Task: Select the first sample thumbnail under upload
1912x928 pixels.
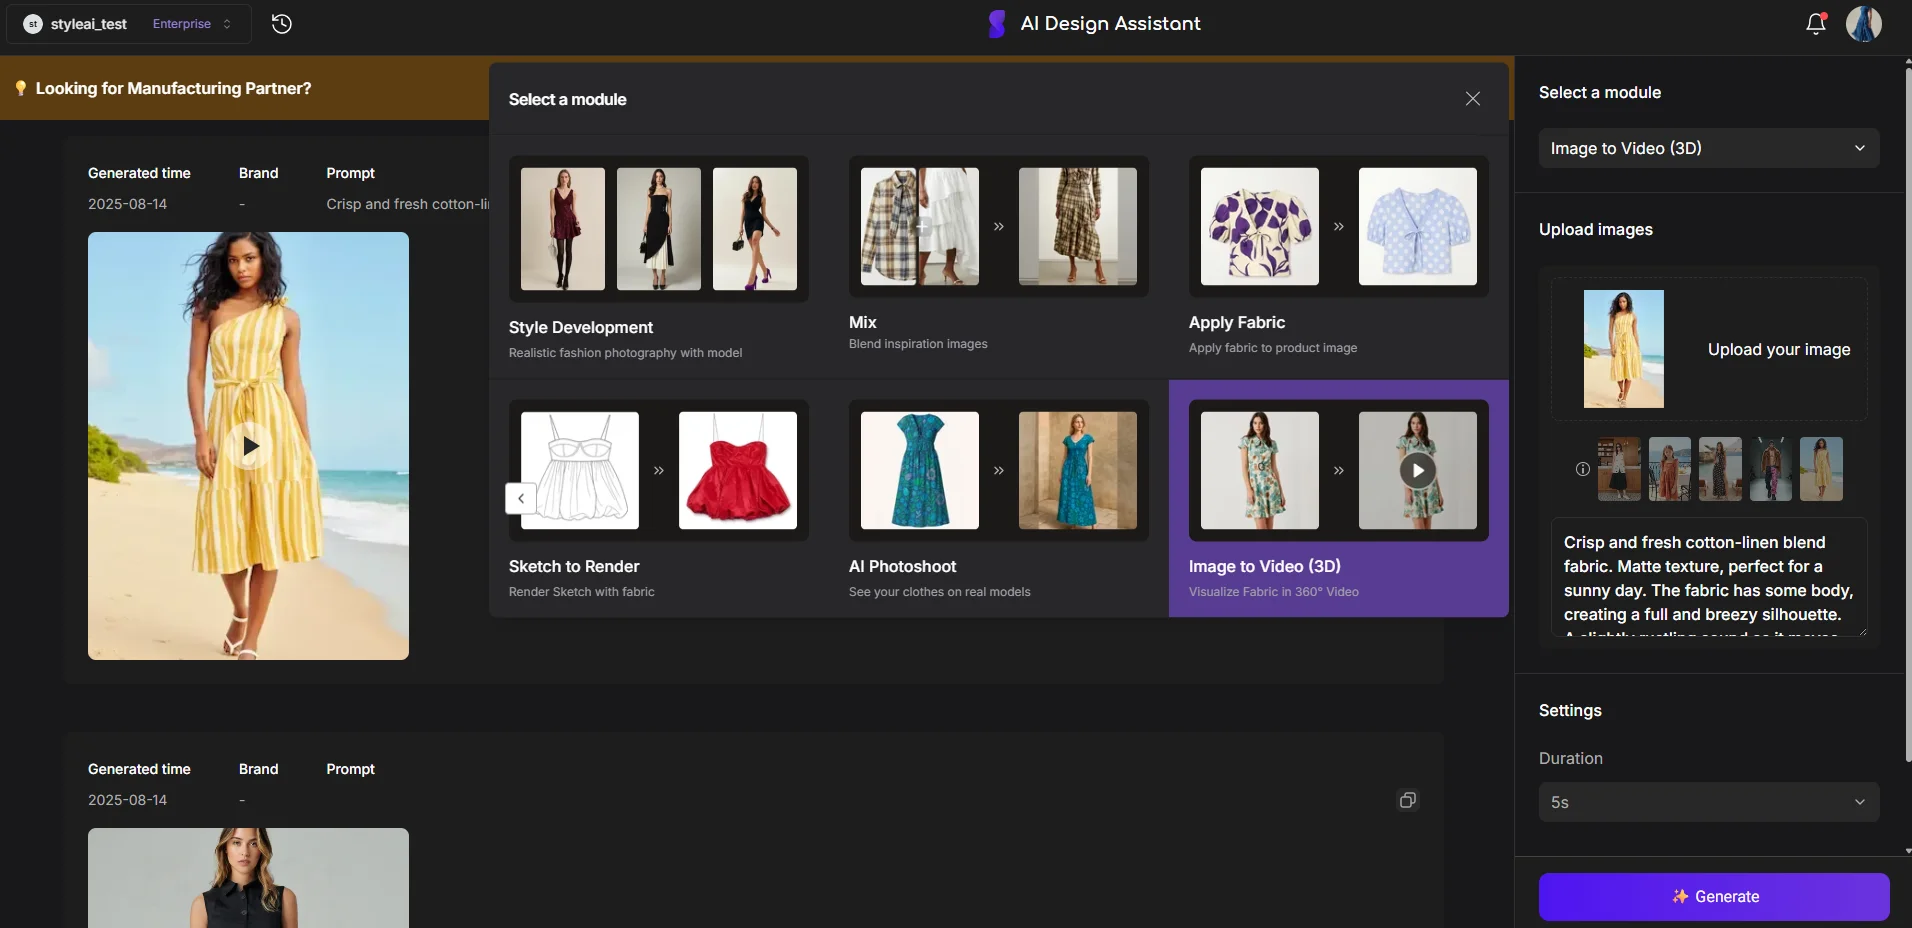Action: coord(1618,469)
